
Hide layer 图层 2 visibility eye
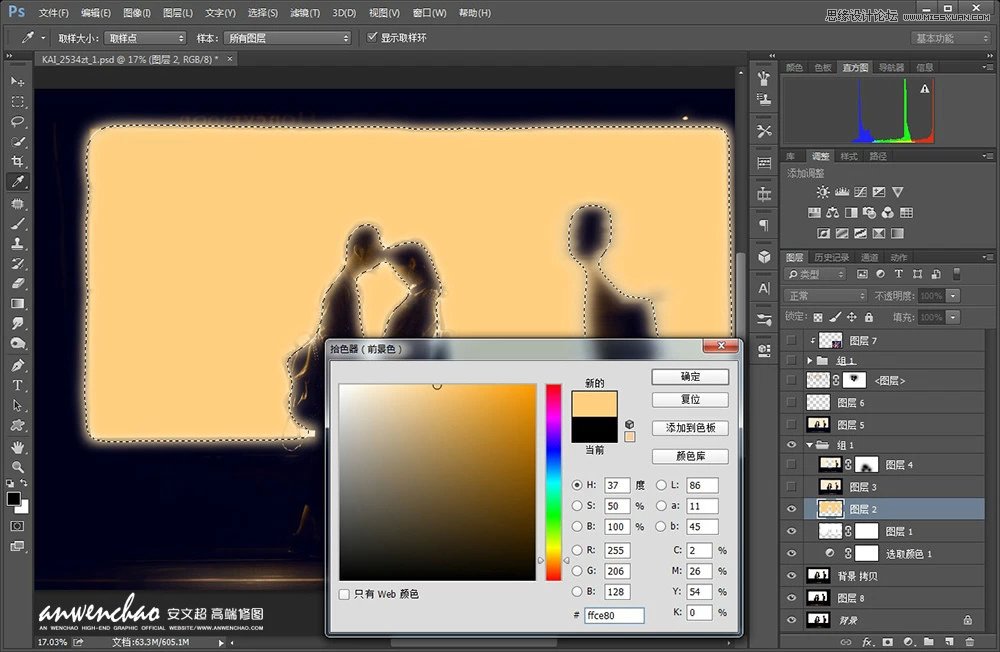791,509
